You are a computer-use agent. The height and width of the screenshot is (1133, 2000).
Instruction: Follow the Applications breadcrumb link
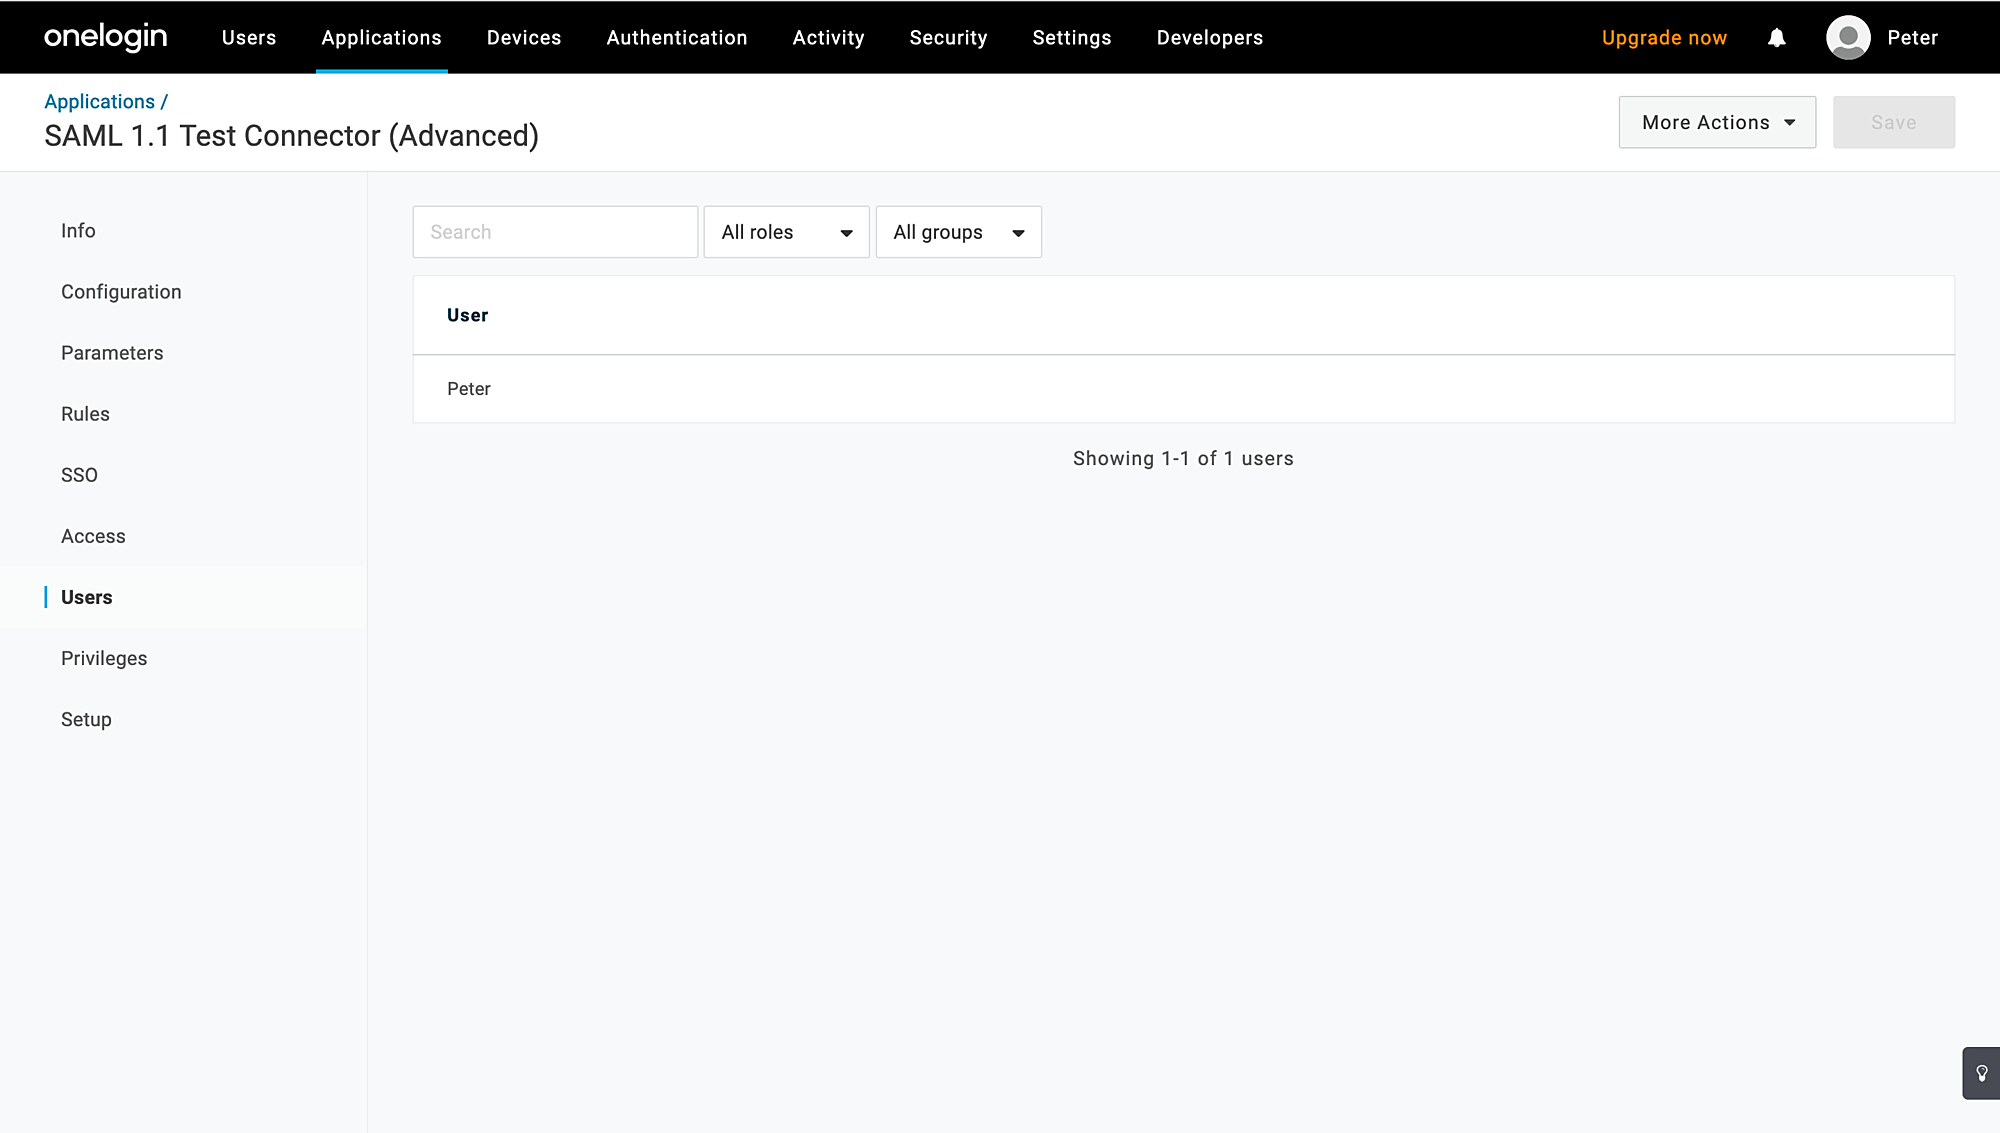tap(99, 102)
